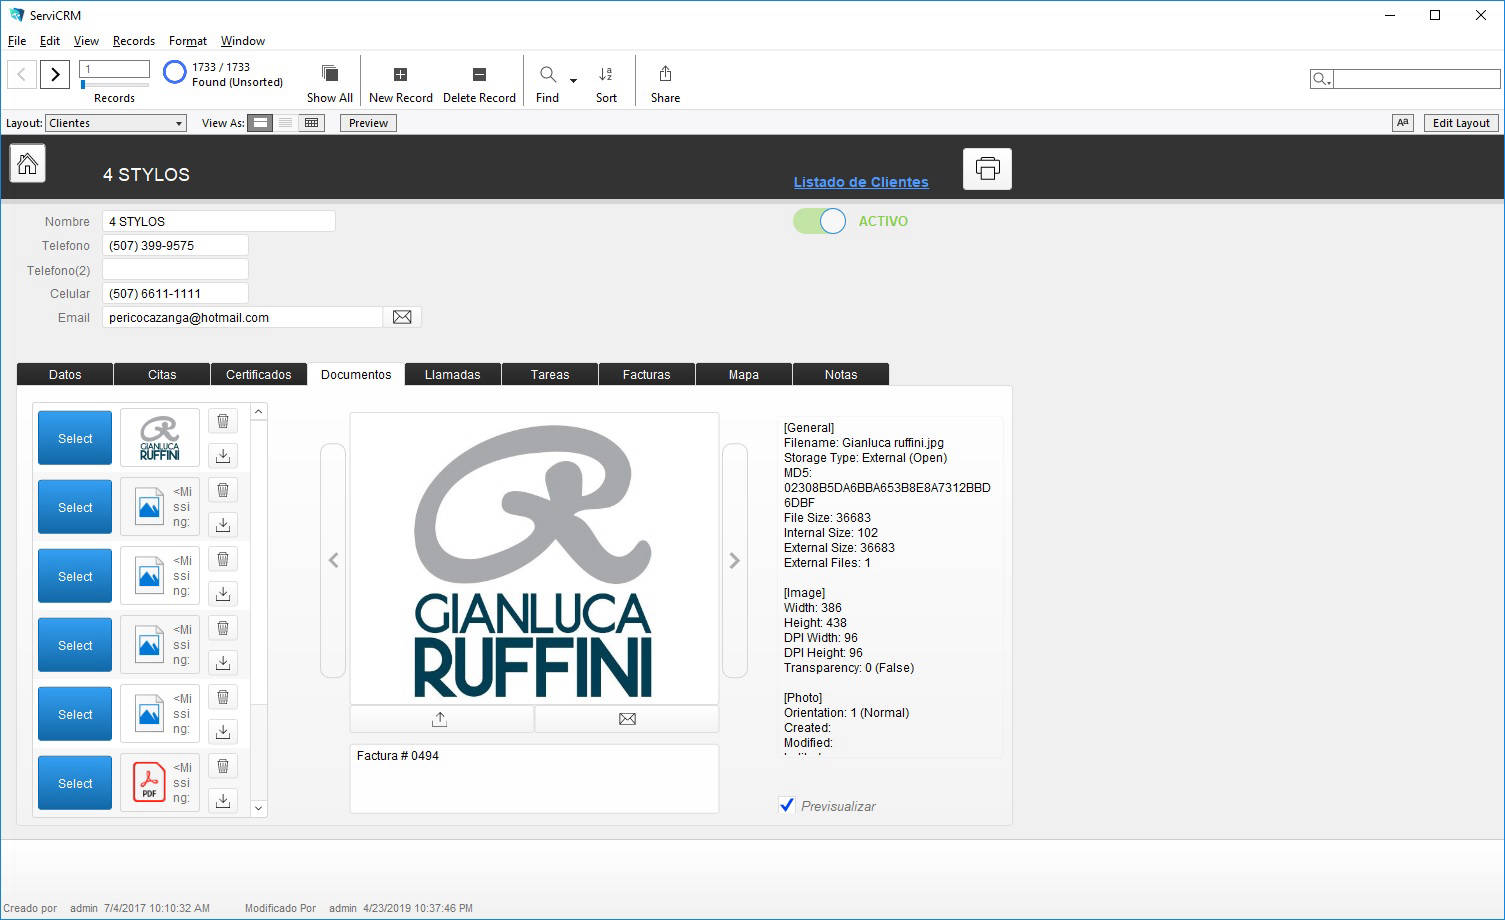Click the document list scroll down arrow
This screenshot has height=920, width=1505.
(258, 808)
